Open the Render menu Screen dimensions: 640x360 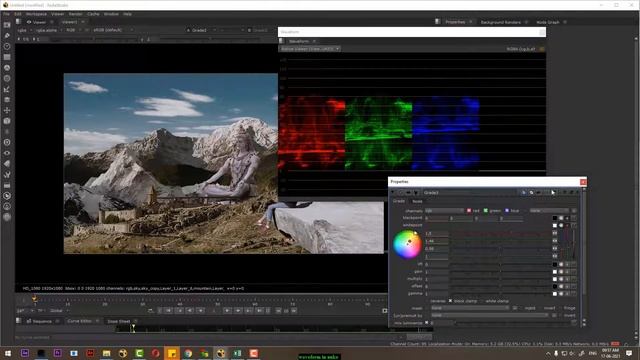click(76, 14)
